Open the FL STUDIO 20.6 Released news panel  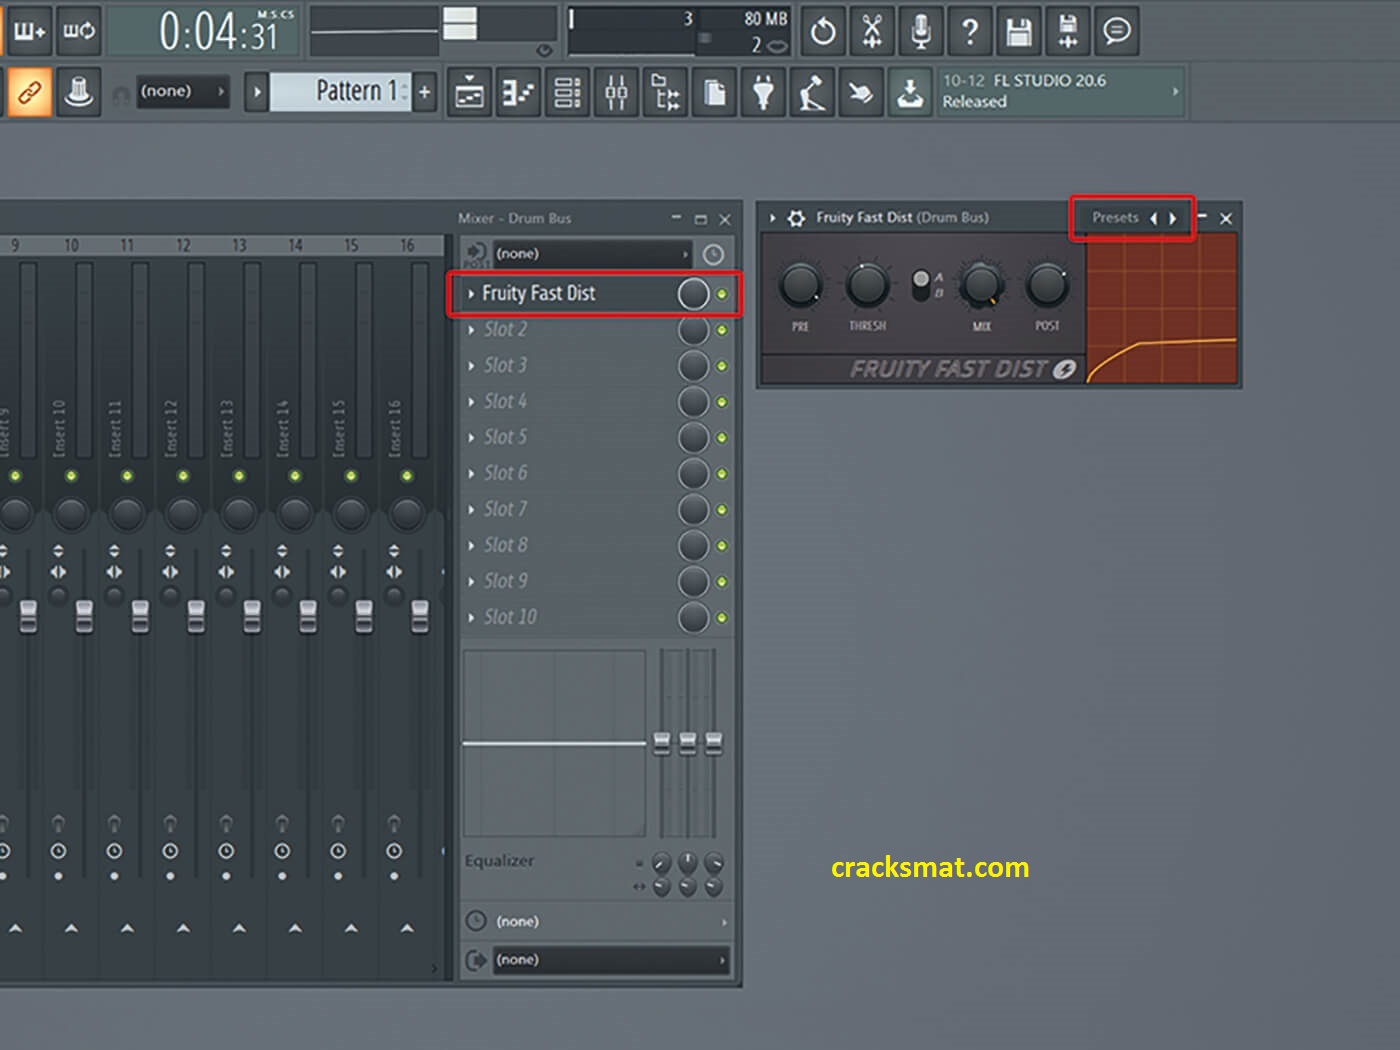coord(1061,91)
